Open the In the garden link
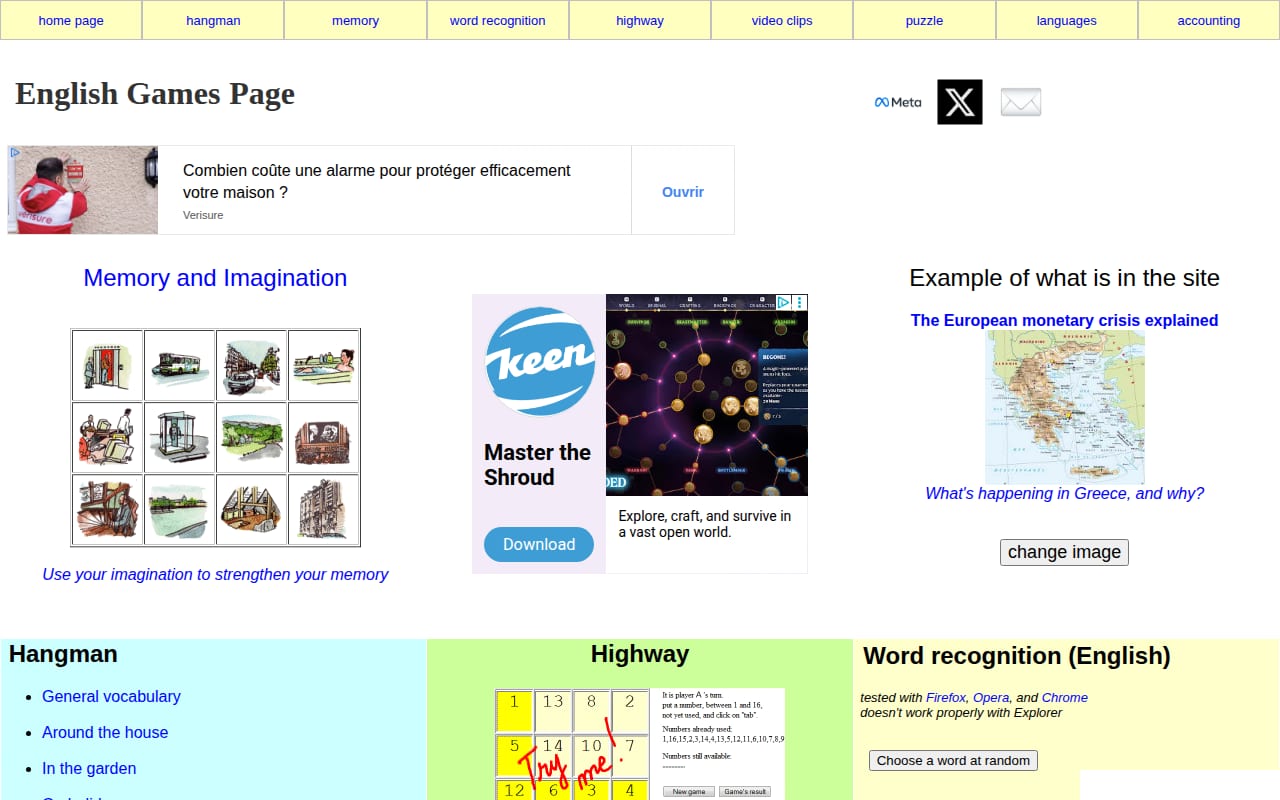The width and height of the screenshot is (1280, 800). pos(89,768)
